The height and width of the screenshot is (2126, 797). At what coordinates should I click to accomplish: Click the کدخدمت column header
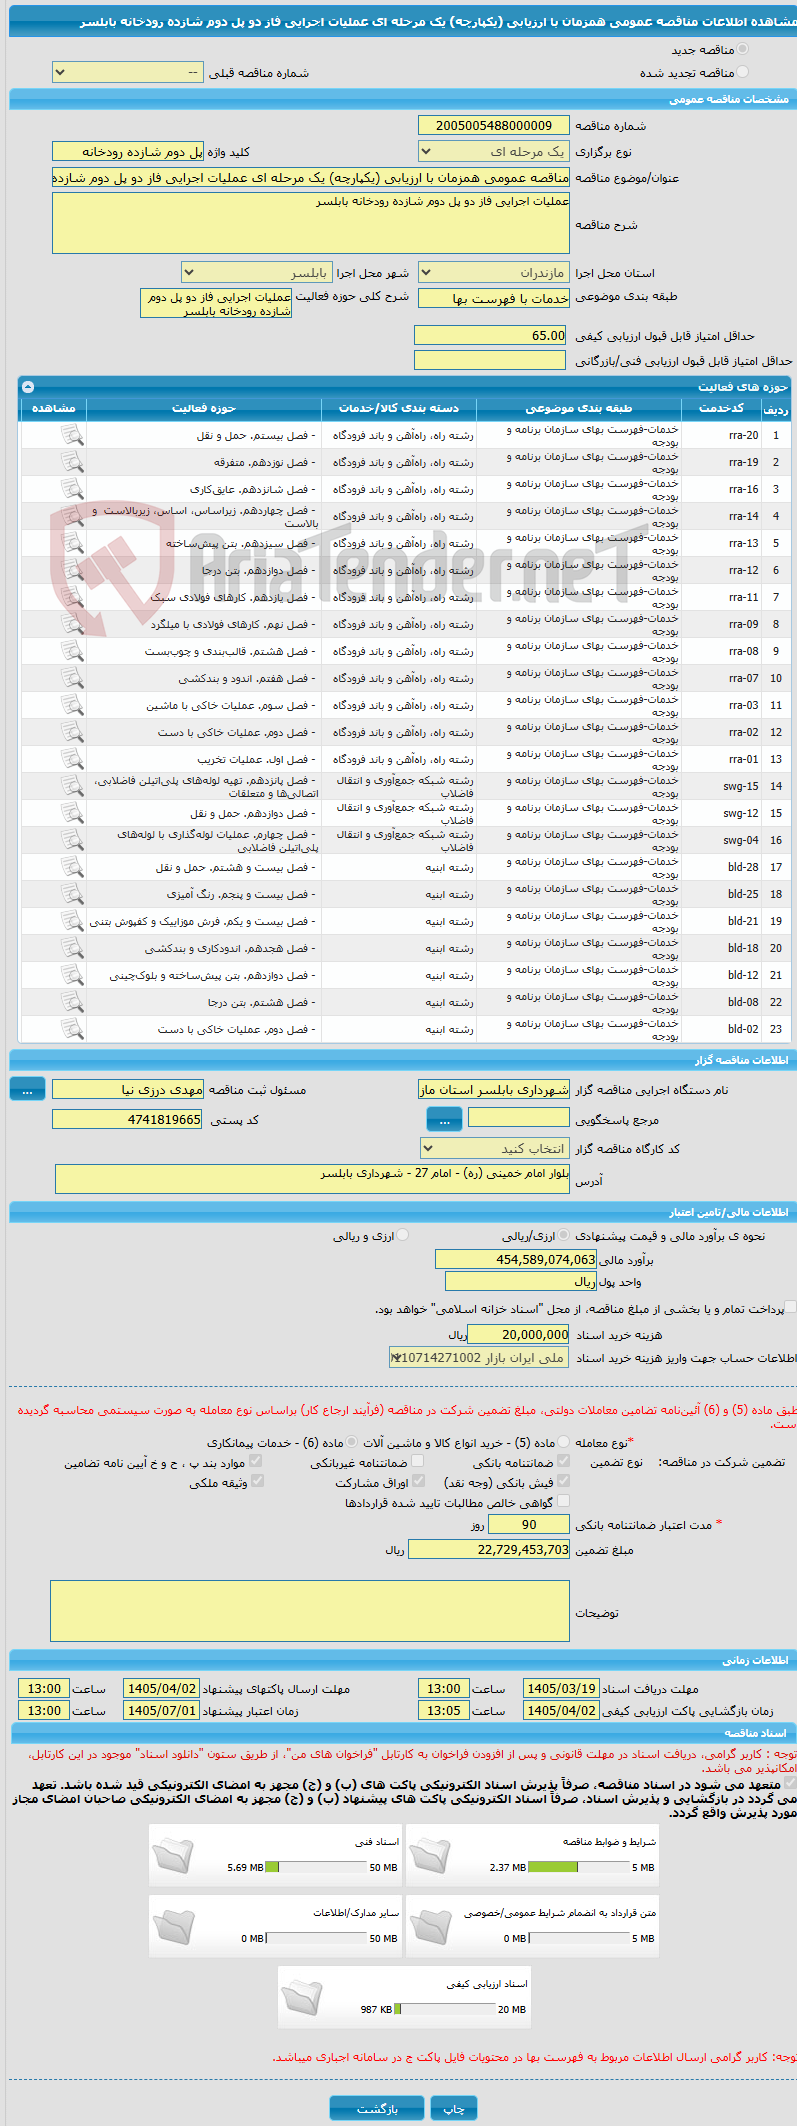pos(721,408)
